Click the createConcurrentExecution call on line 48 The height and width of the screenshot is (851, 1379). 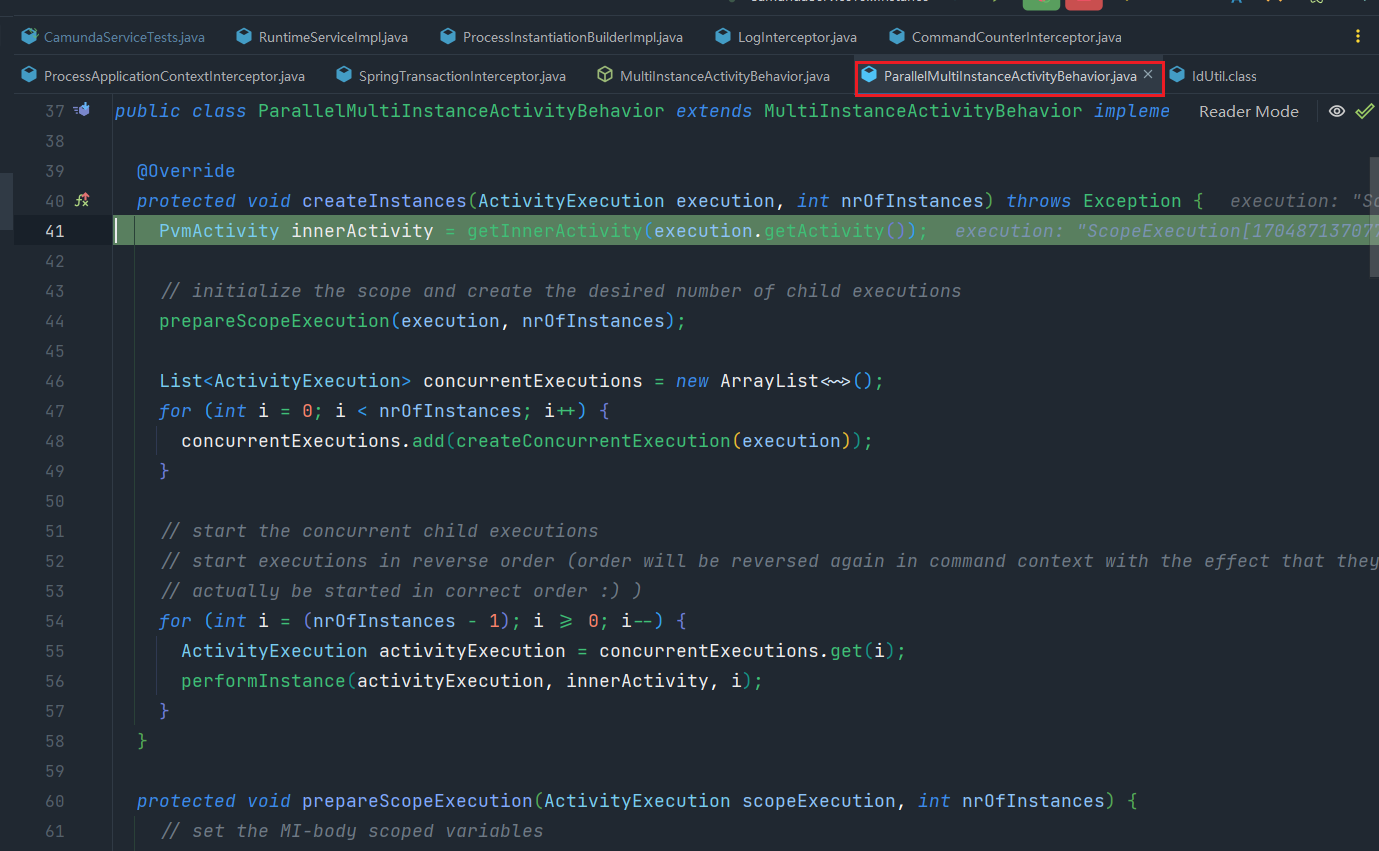594,441
